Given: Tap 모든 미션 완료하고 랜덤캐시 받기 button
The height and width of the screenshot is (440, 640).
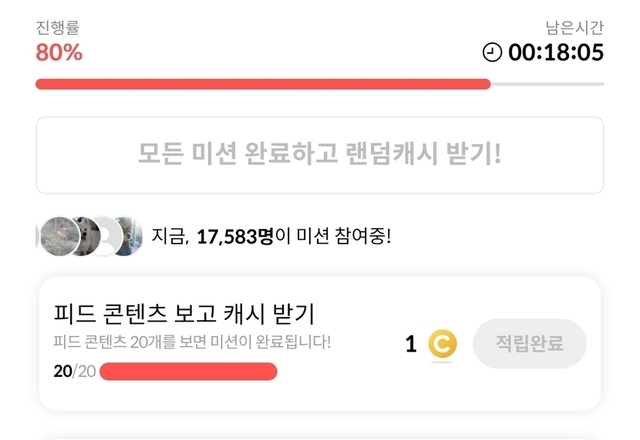Looking at the screenshot, I should click(320, 155).
